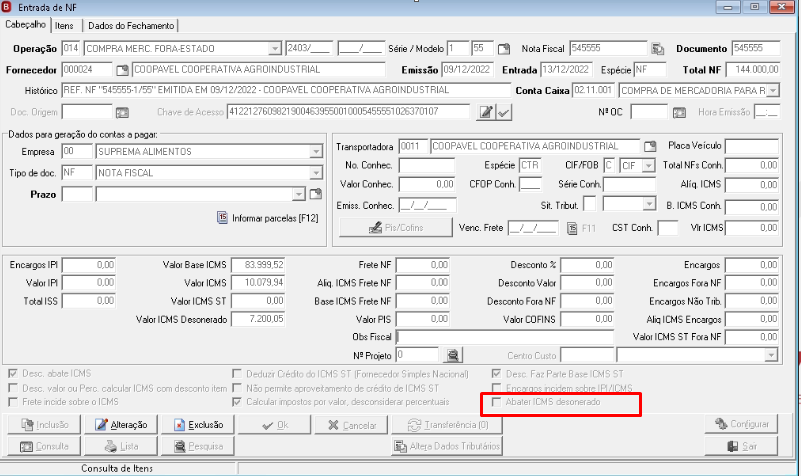Open the Prazo dropdown
The width and height of the screenshot is (801, 476).
click(x=299, y=194)
